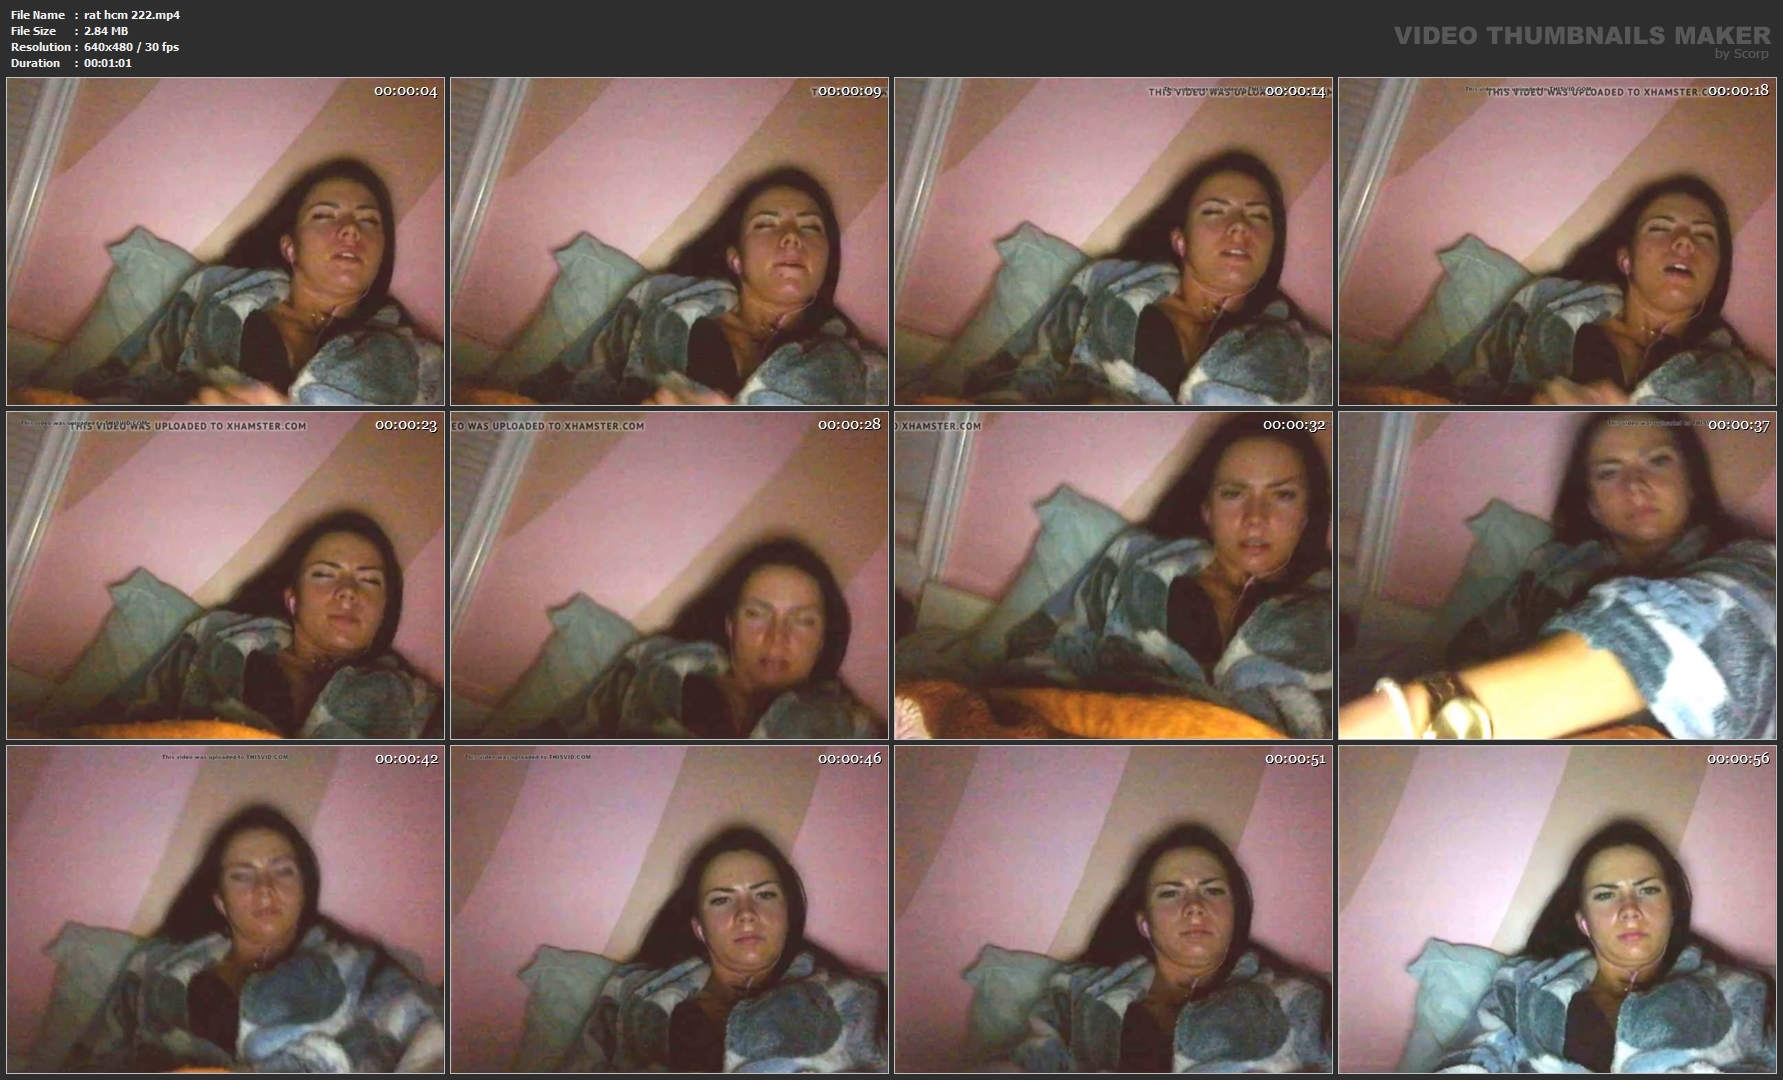Click the thumbnail at timestamp 00:00:04

click(225, 241)
